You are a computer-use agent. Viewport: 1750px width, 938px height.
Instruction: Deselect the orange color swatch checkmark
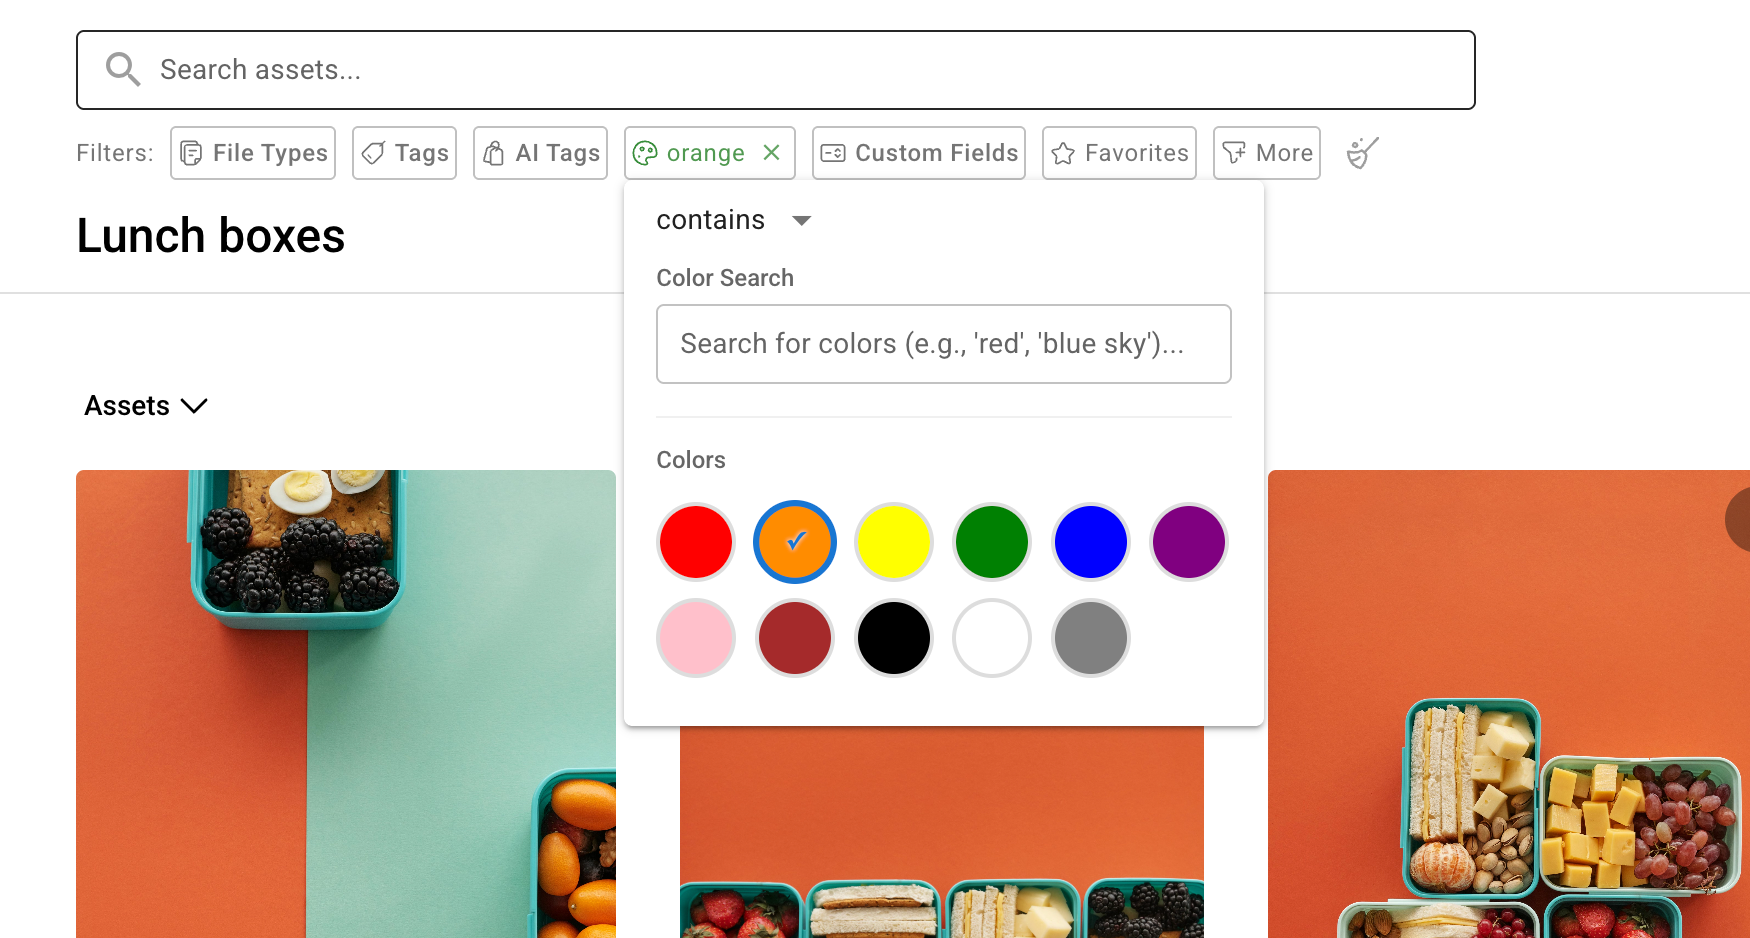(794, 542)
